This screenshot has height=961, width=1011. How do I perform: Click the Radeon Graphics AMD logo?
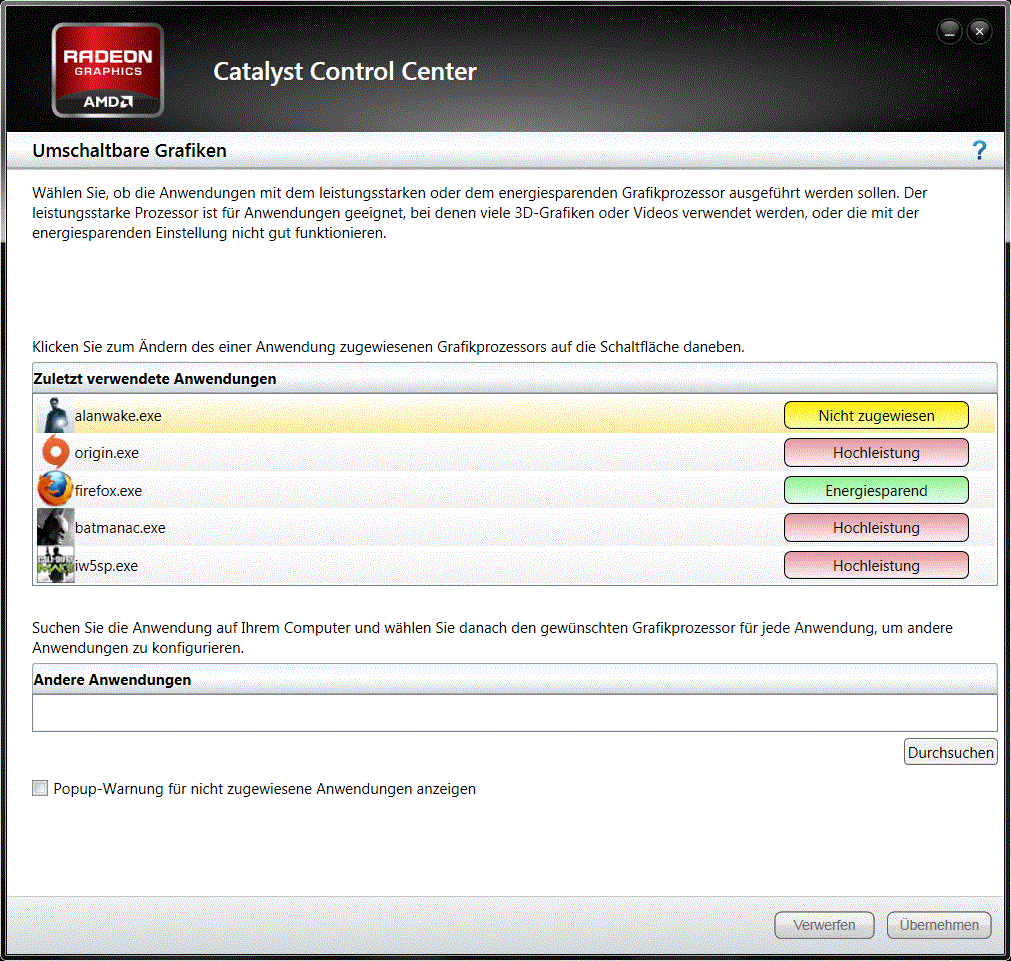(x=108, y=70)
